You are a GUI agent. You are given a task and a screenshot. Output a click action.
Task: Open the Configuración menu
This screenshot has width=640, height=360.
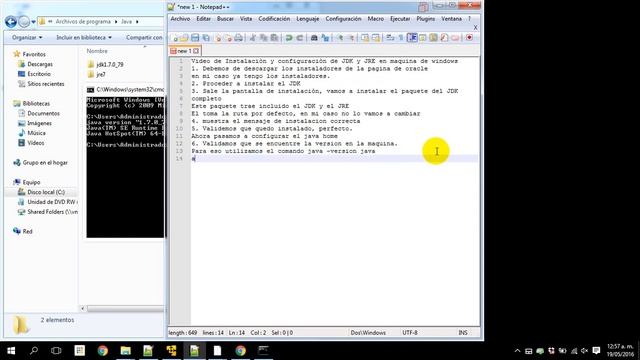[343, 19]
